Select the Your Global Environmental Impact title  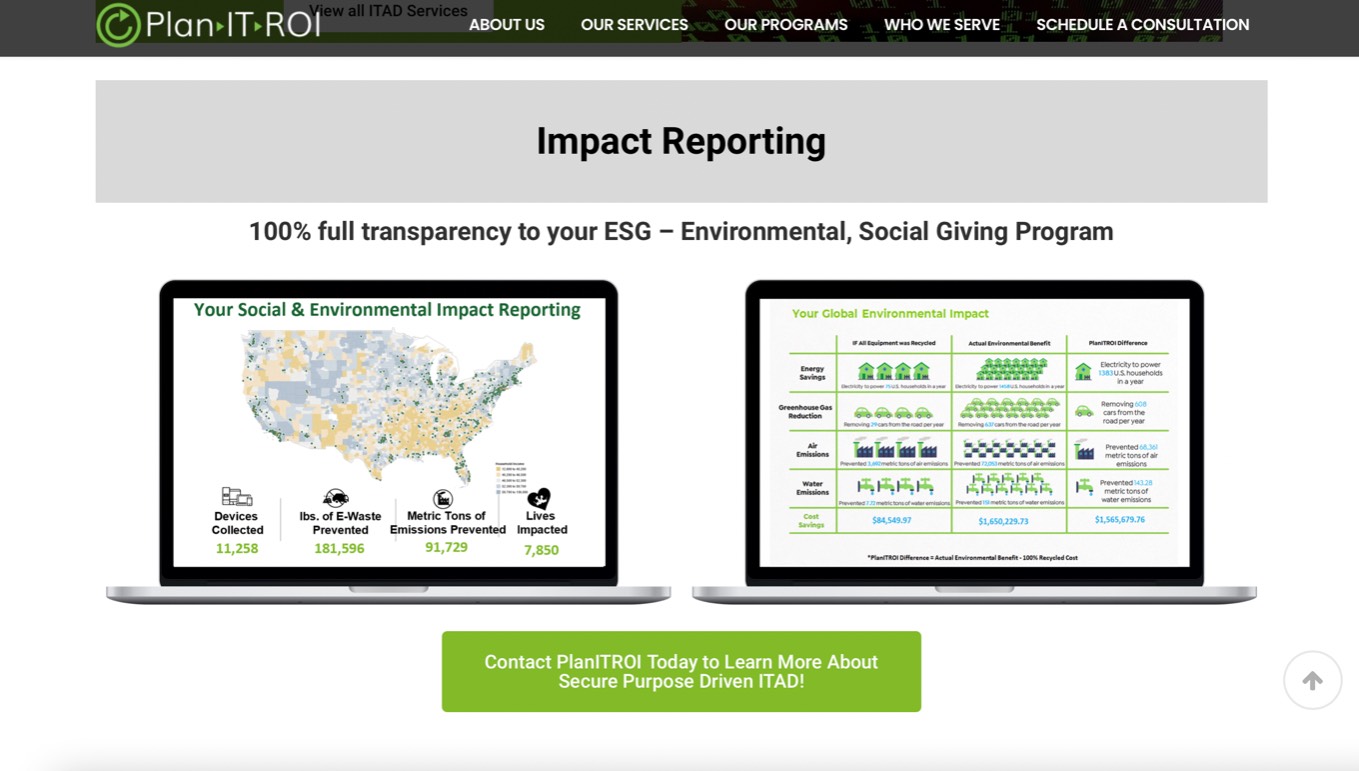pyautogui.click(x=890, y=314)
